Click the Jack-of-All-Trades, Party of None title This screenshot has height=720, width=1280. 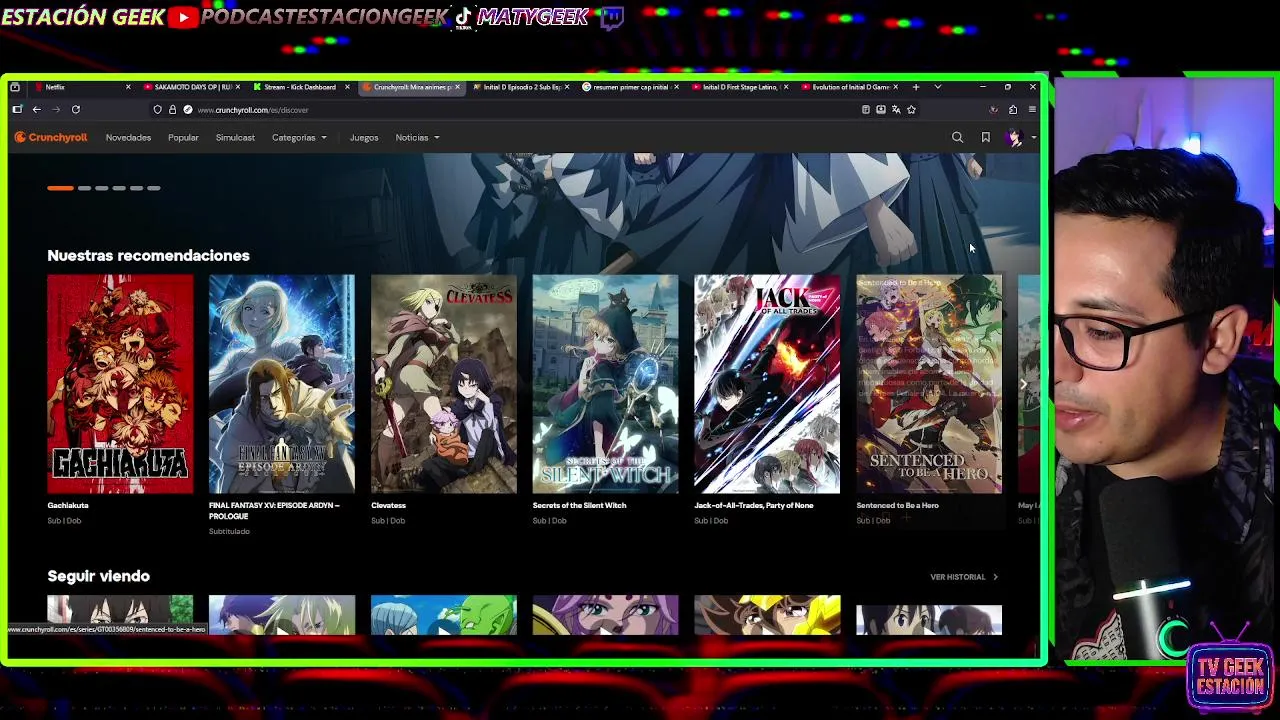click(x=754, y=505)
